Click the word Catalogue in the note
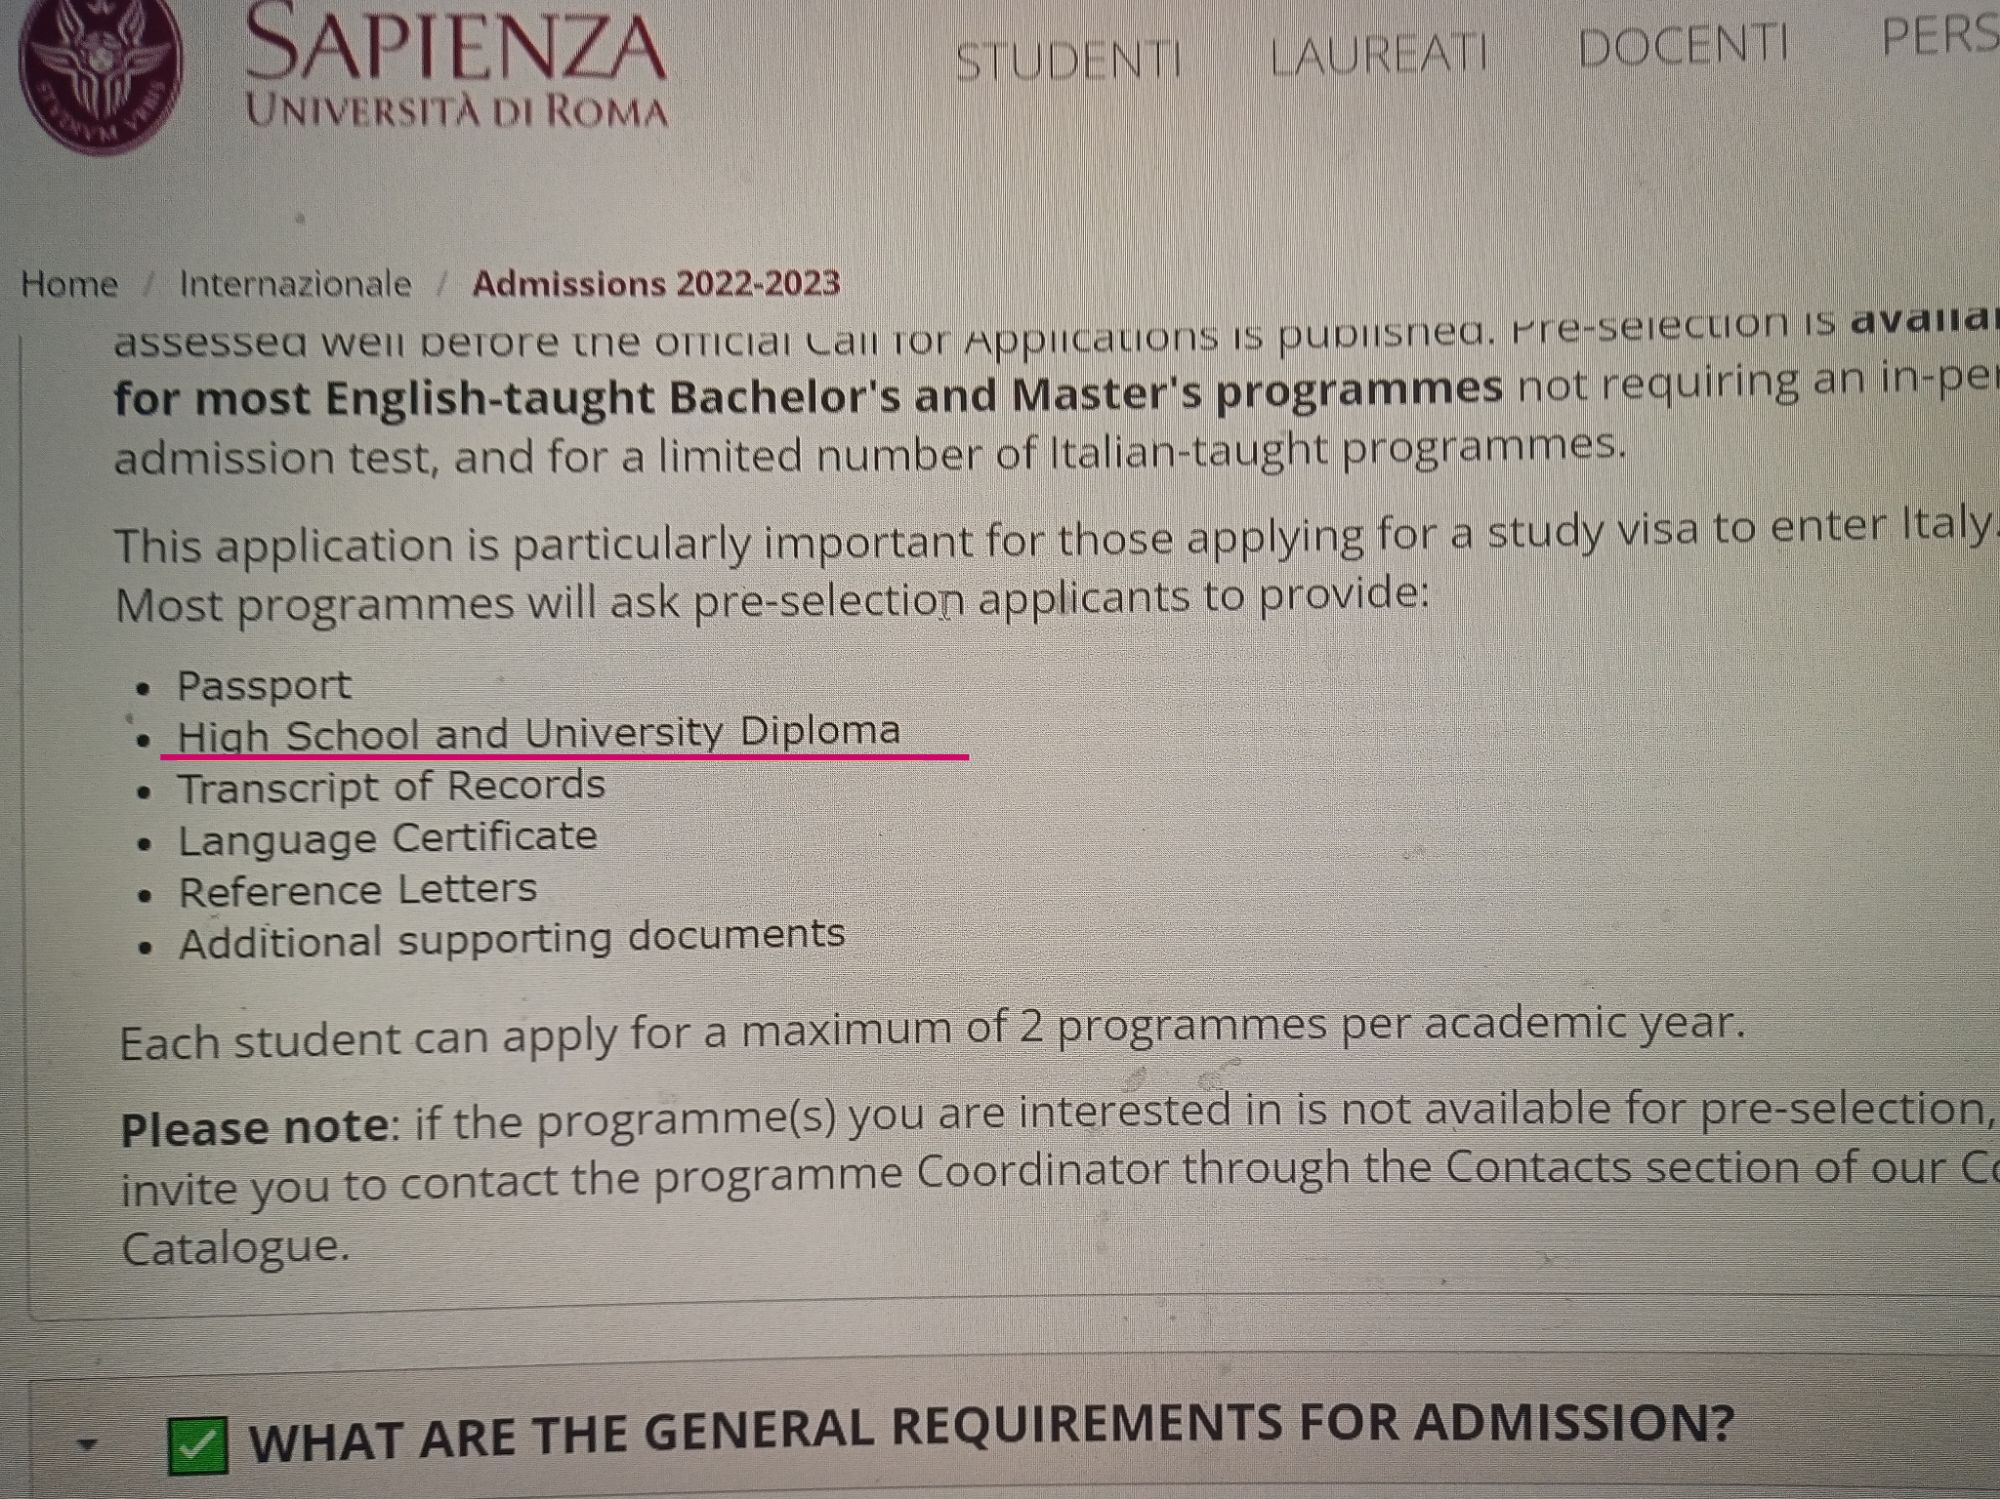The width and height of the screenshot is (2000, 1499). tap(236, 1248)
